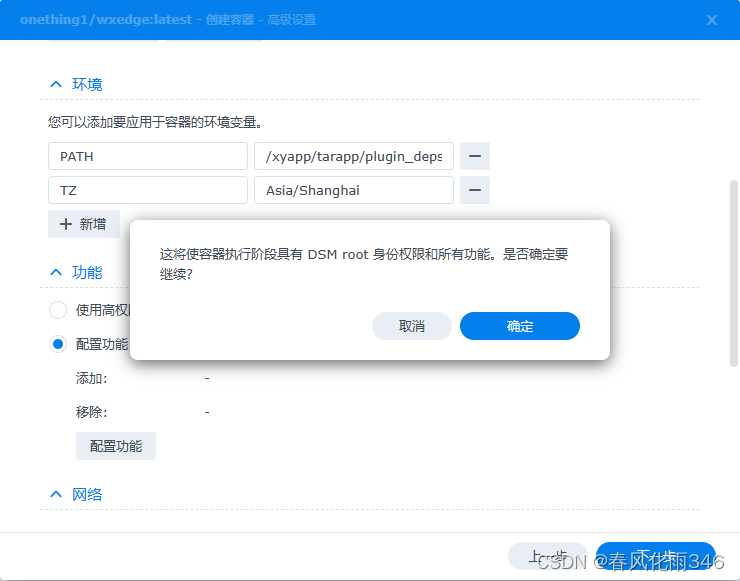The height and width of the screenshot is (581, 740).
Task: Close the 创建容器 window with X
Action: 712,20
